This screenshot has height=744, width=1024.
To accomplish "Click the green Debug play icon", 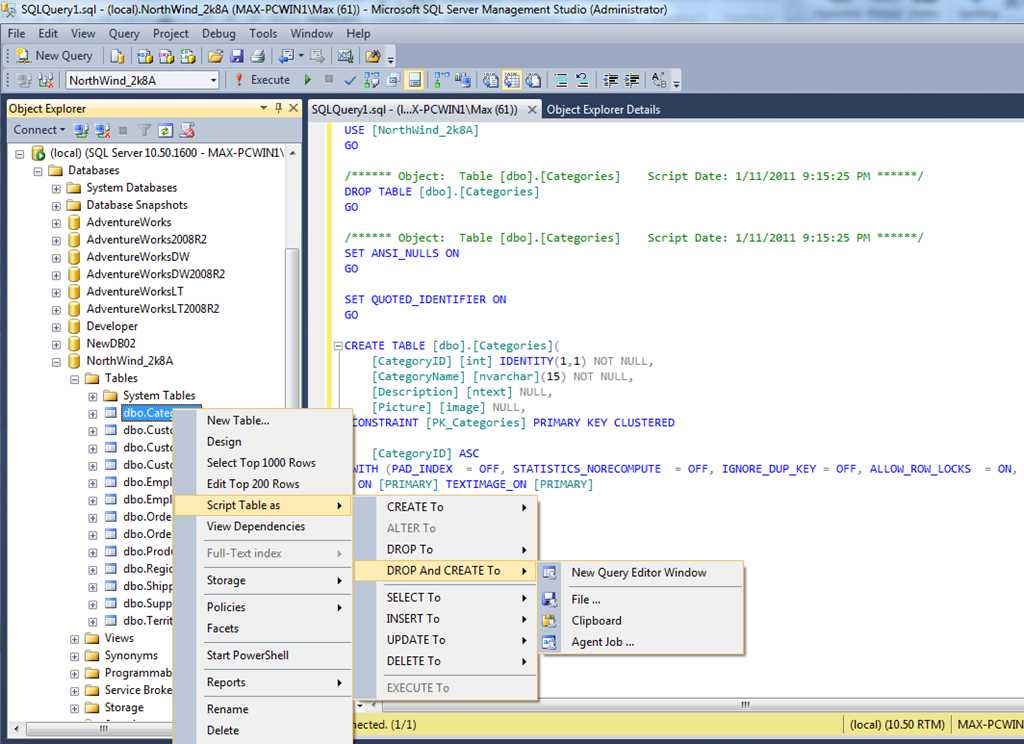I will [308, 80].
